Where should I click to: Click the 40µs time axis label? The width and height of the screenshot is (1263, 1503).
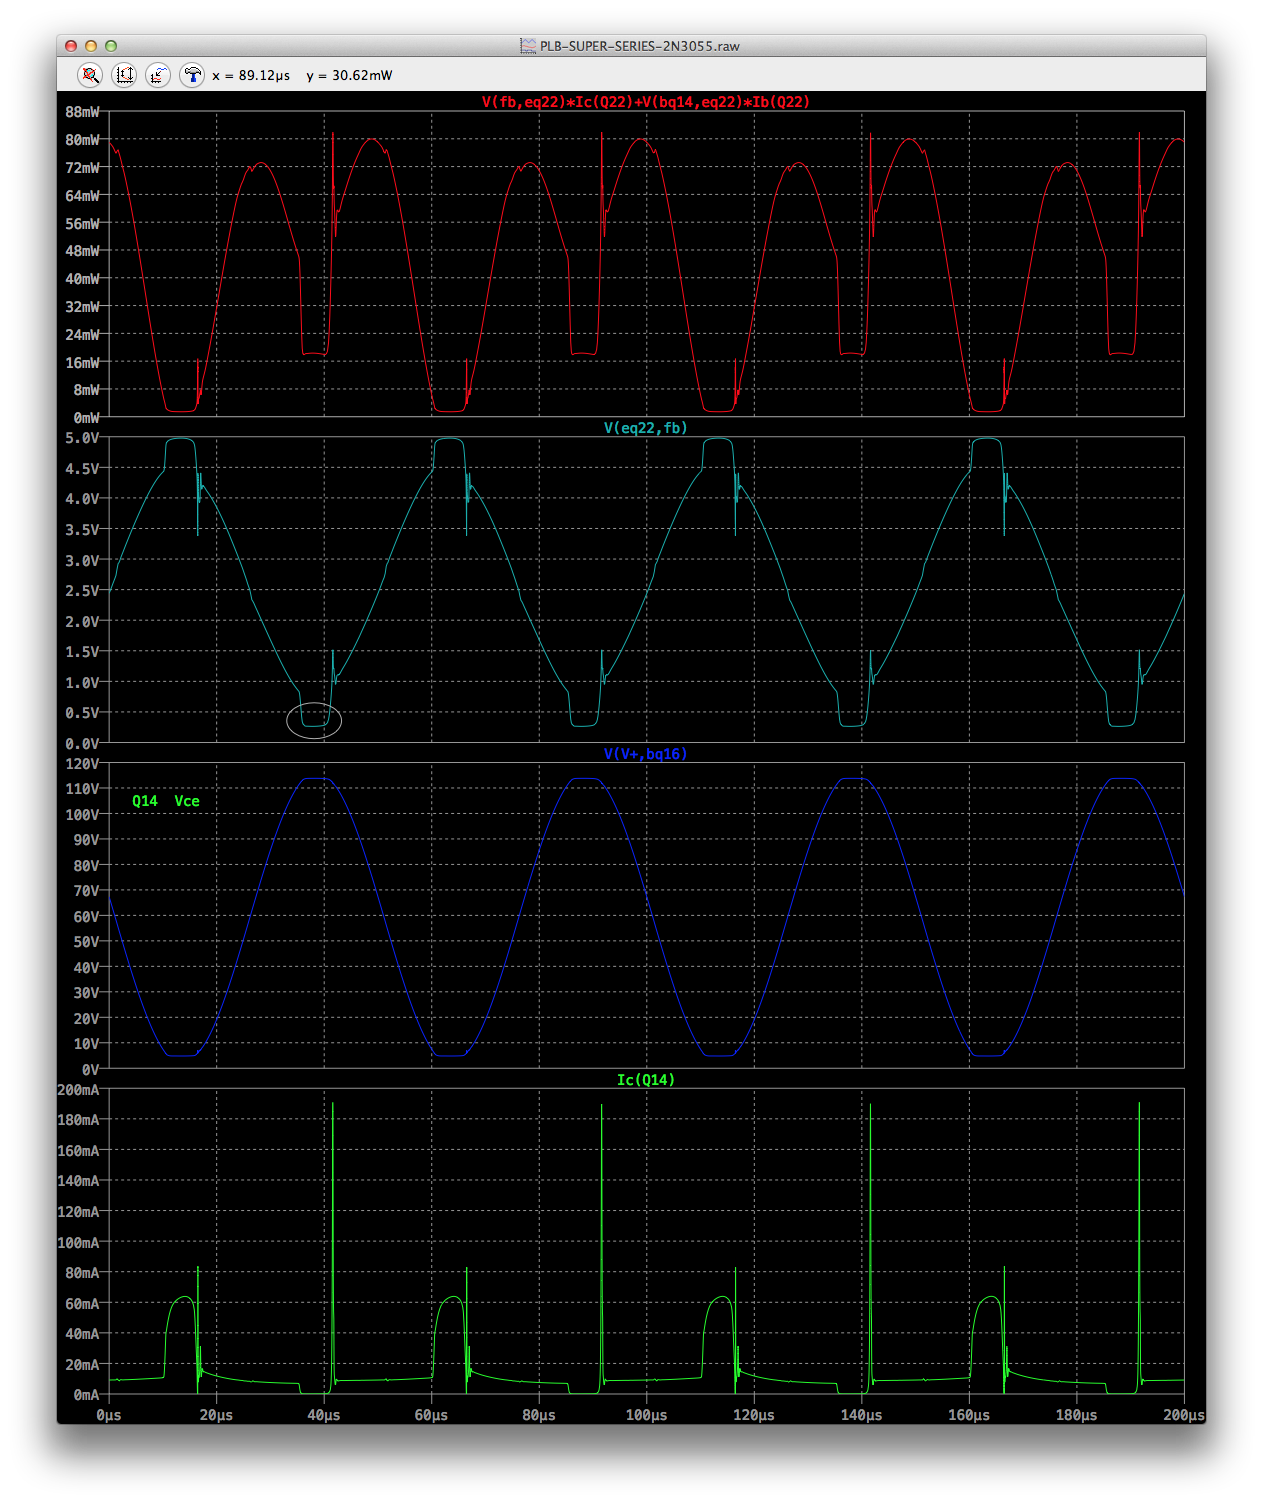[324, 1416]
